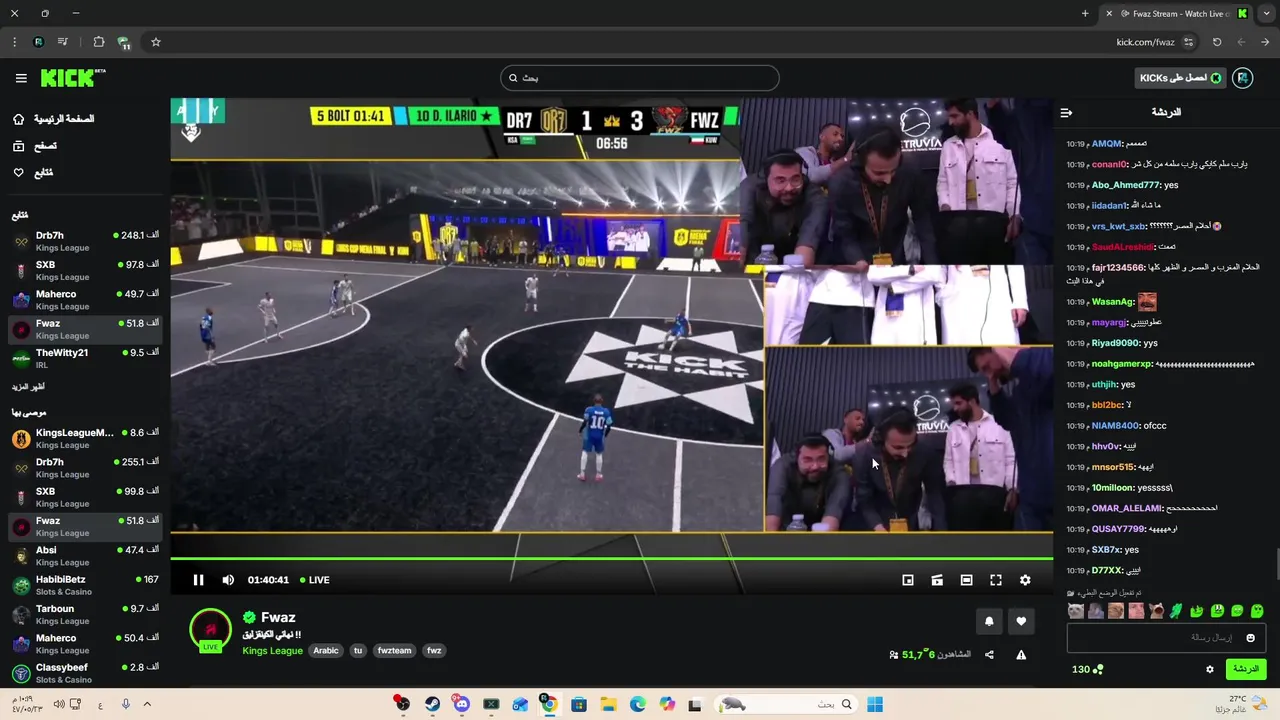Open the Following sidebar item
This screenshot has width=1280, height=720.
[x=85, y=173]
